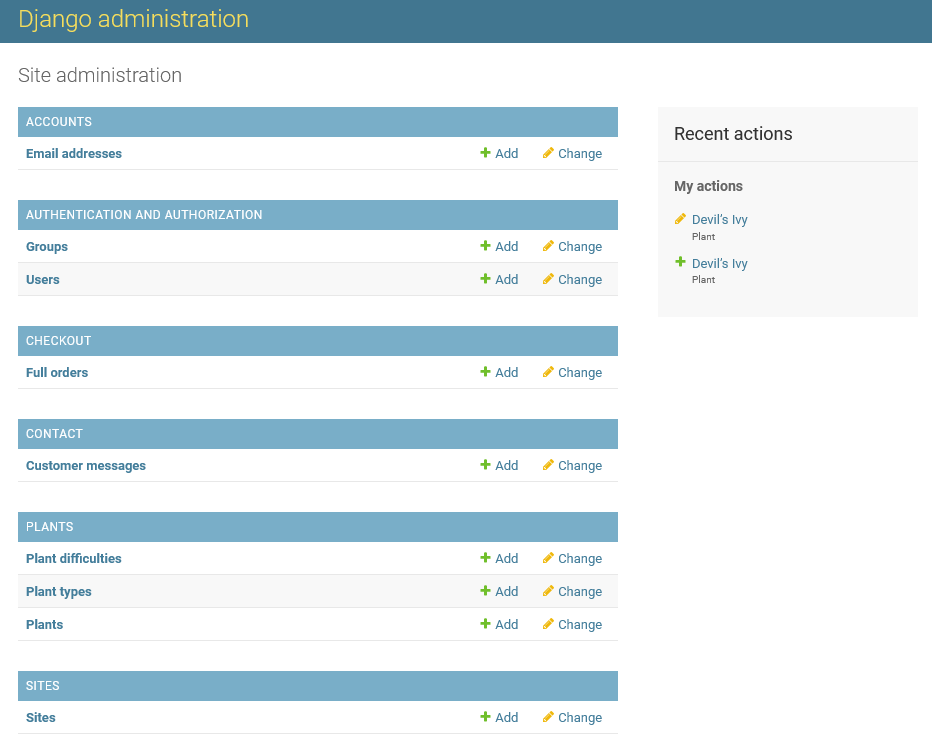Click the pencil icon for Full orders
Image resolution: width=932 pixels, height=750 pixels.
coord(548,372)
